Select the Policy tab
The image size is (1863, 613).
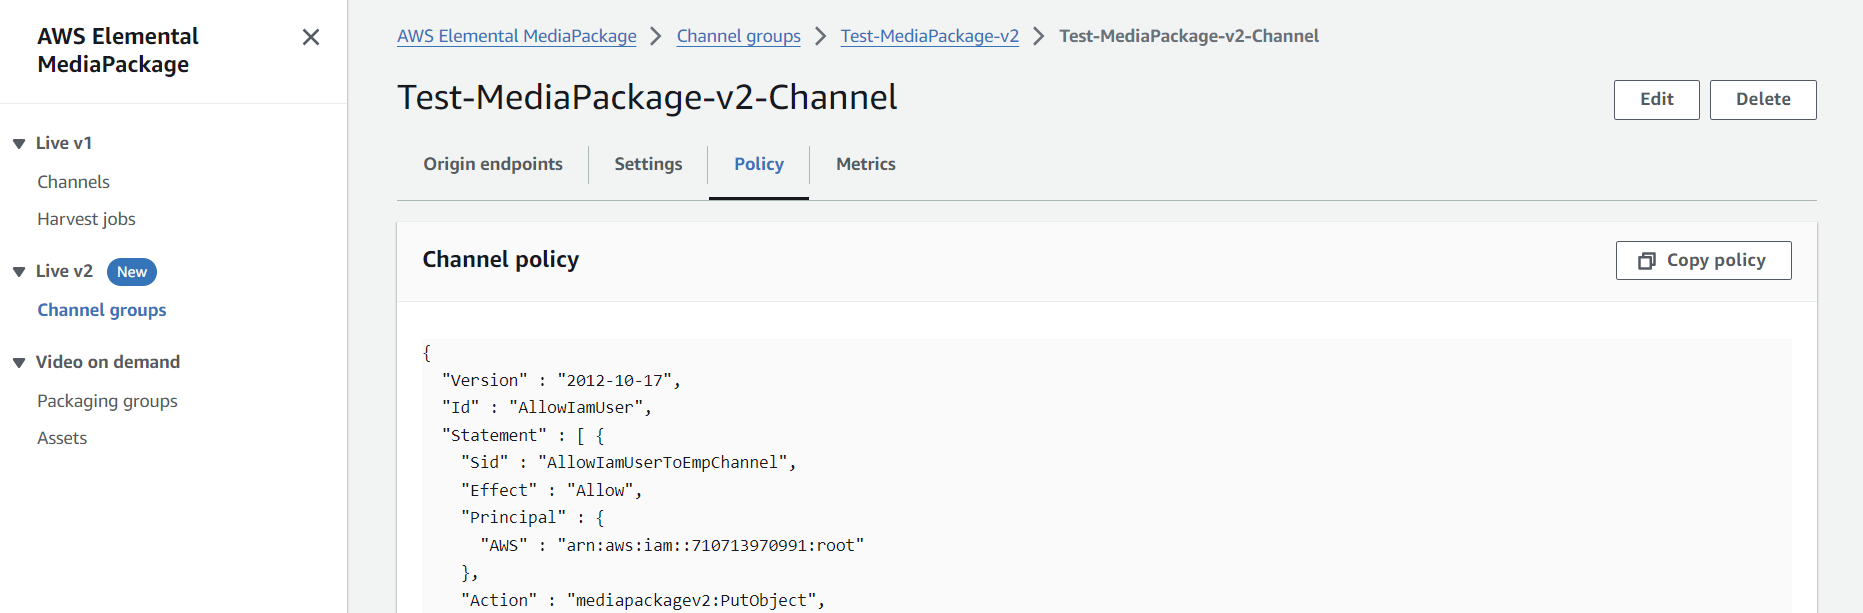pyautogui.click(x=759, y=164)
